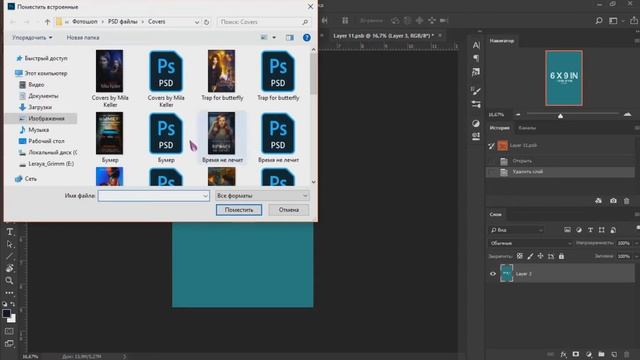Click Photoshop search magnifier icon at top

599,20
